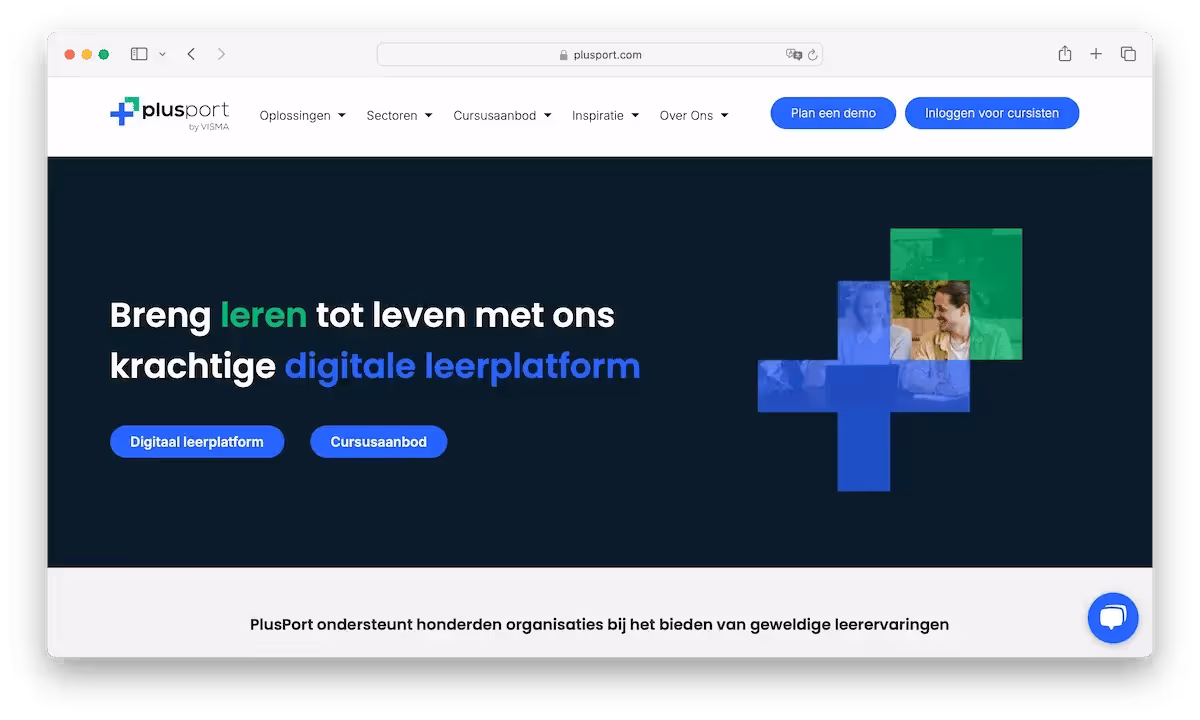
Task: Click the reload page icon
Action: [x=813, y=55]
